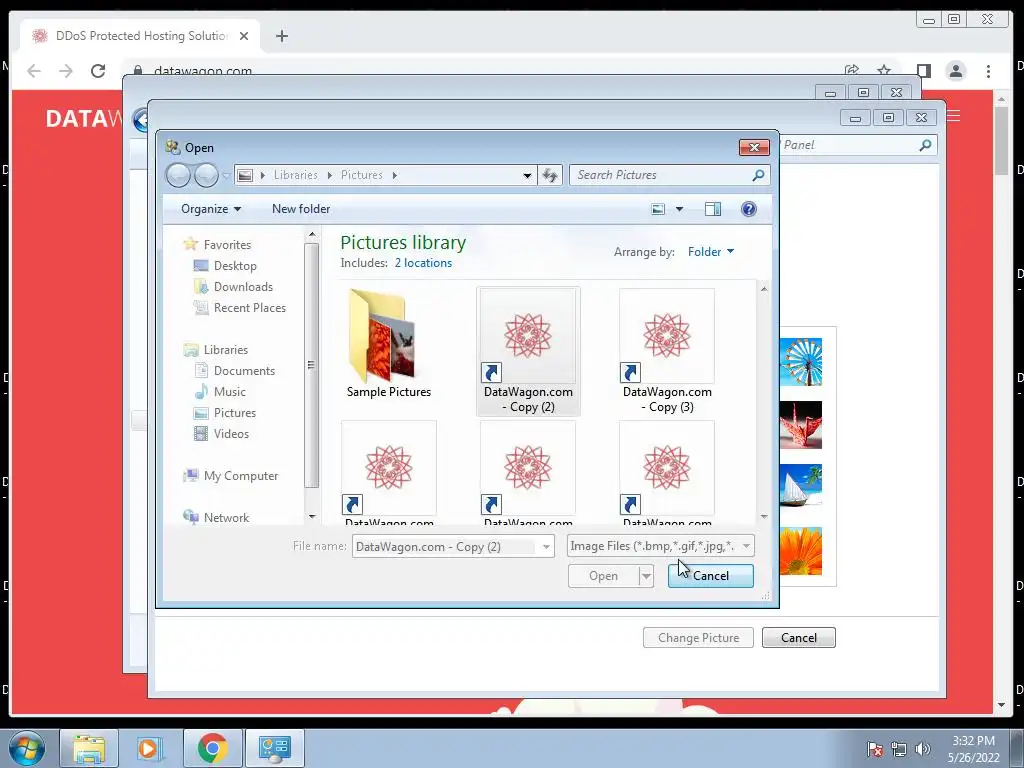
Task: Click the Search Pictures input field
Action: point(660,175)
